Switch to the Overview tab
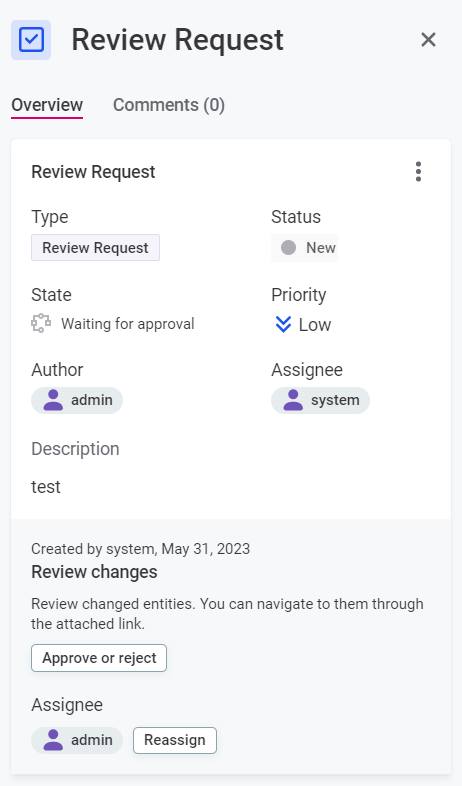This screenshot has width=462, height=786. [47, 105]
